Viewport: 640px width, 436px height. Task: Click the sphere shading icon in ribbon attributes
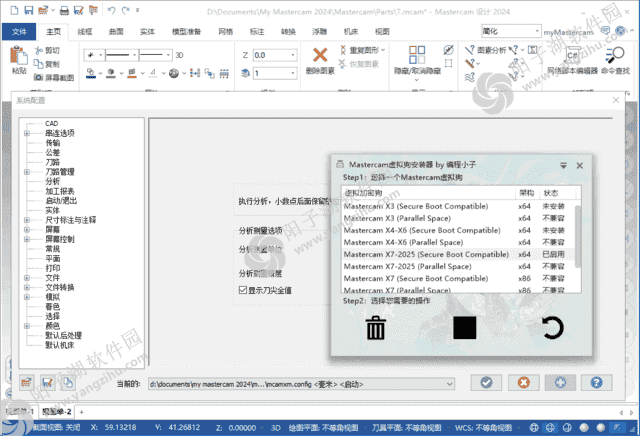tap(174, 73)
